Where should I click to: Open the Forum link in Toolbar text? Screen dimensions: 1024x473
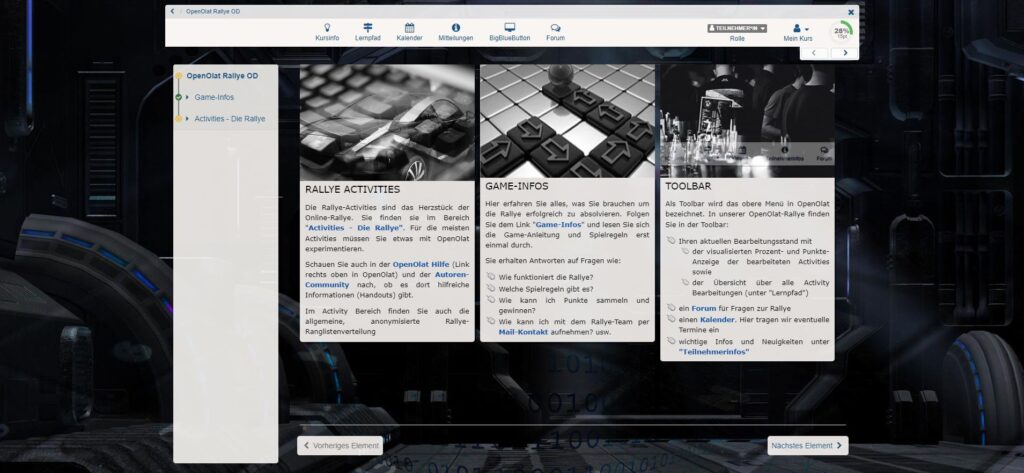click(704, 308)
